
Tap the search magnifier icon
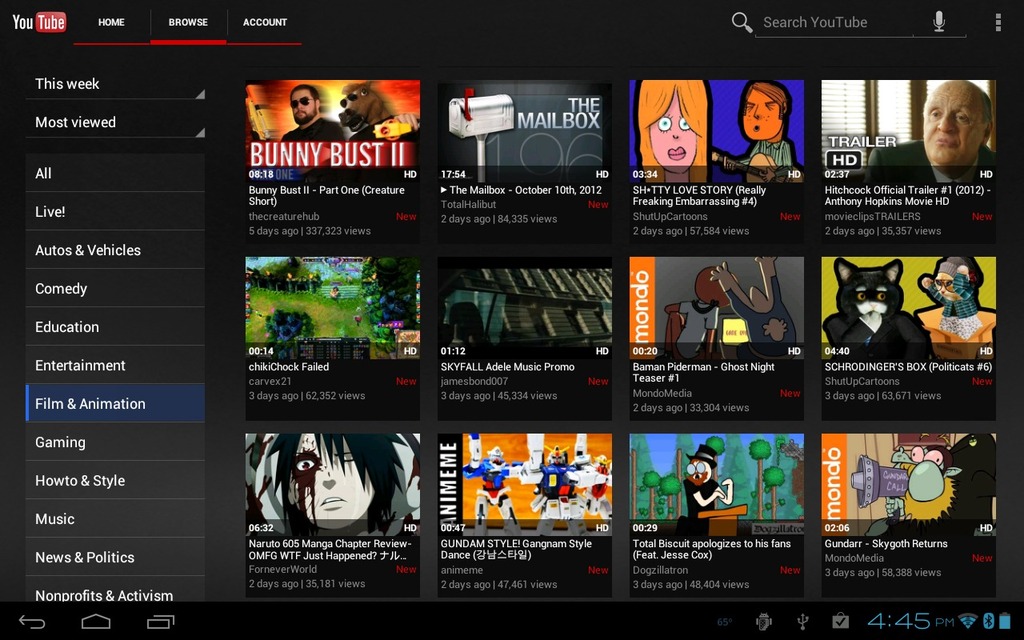[x=741, y=22]
